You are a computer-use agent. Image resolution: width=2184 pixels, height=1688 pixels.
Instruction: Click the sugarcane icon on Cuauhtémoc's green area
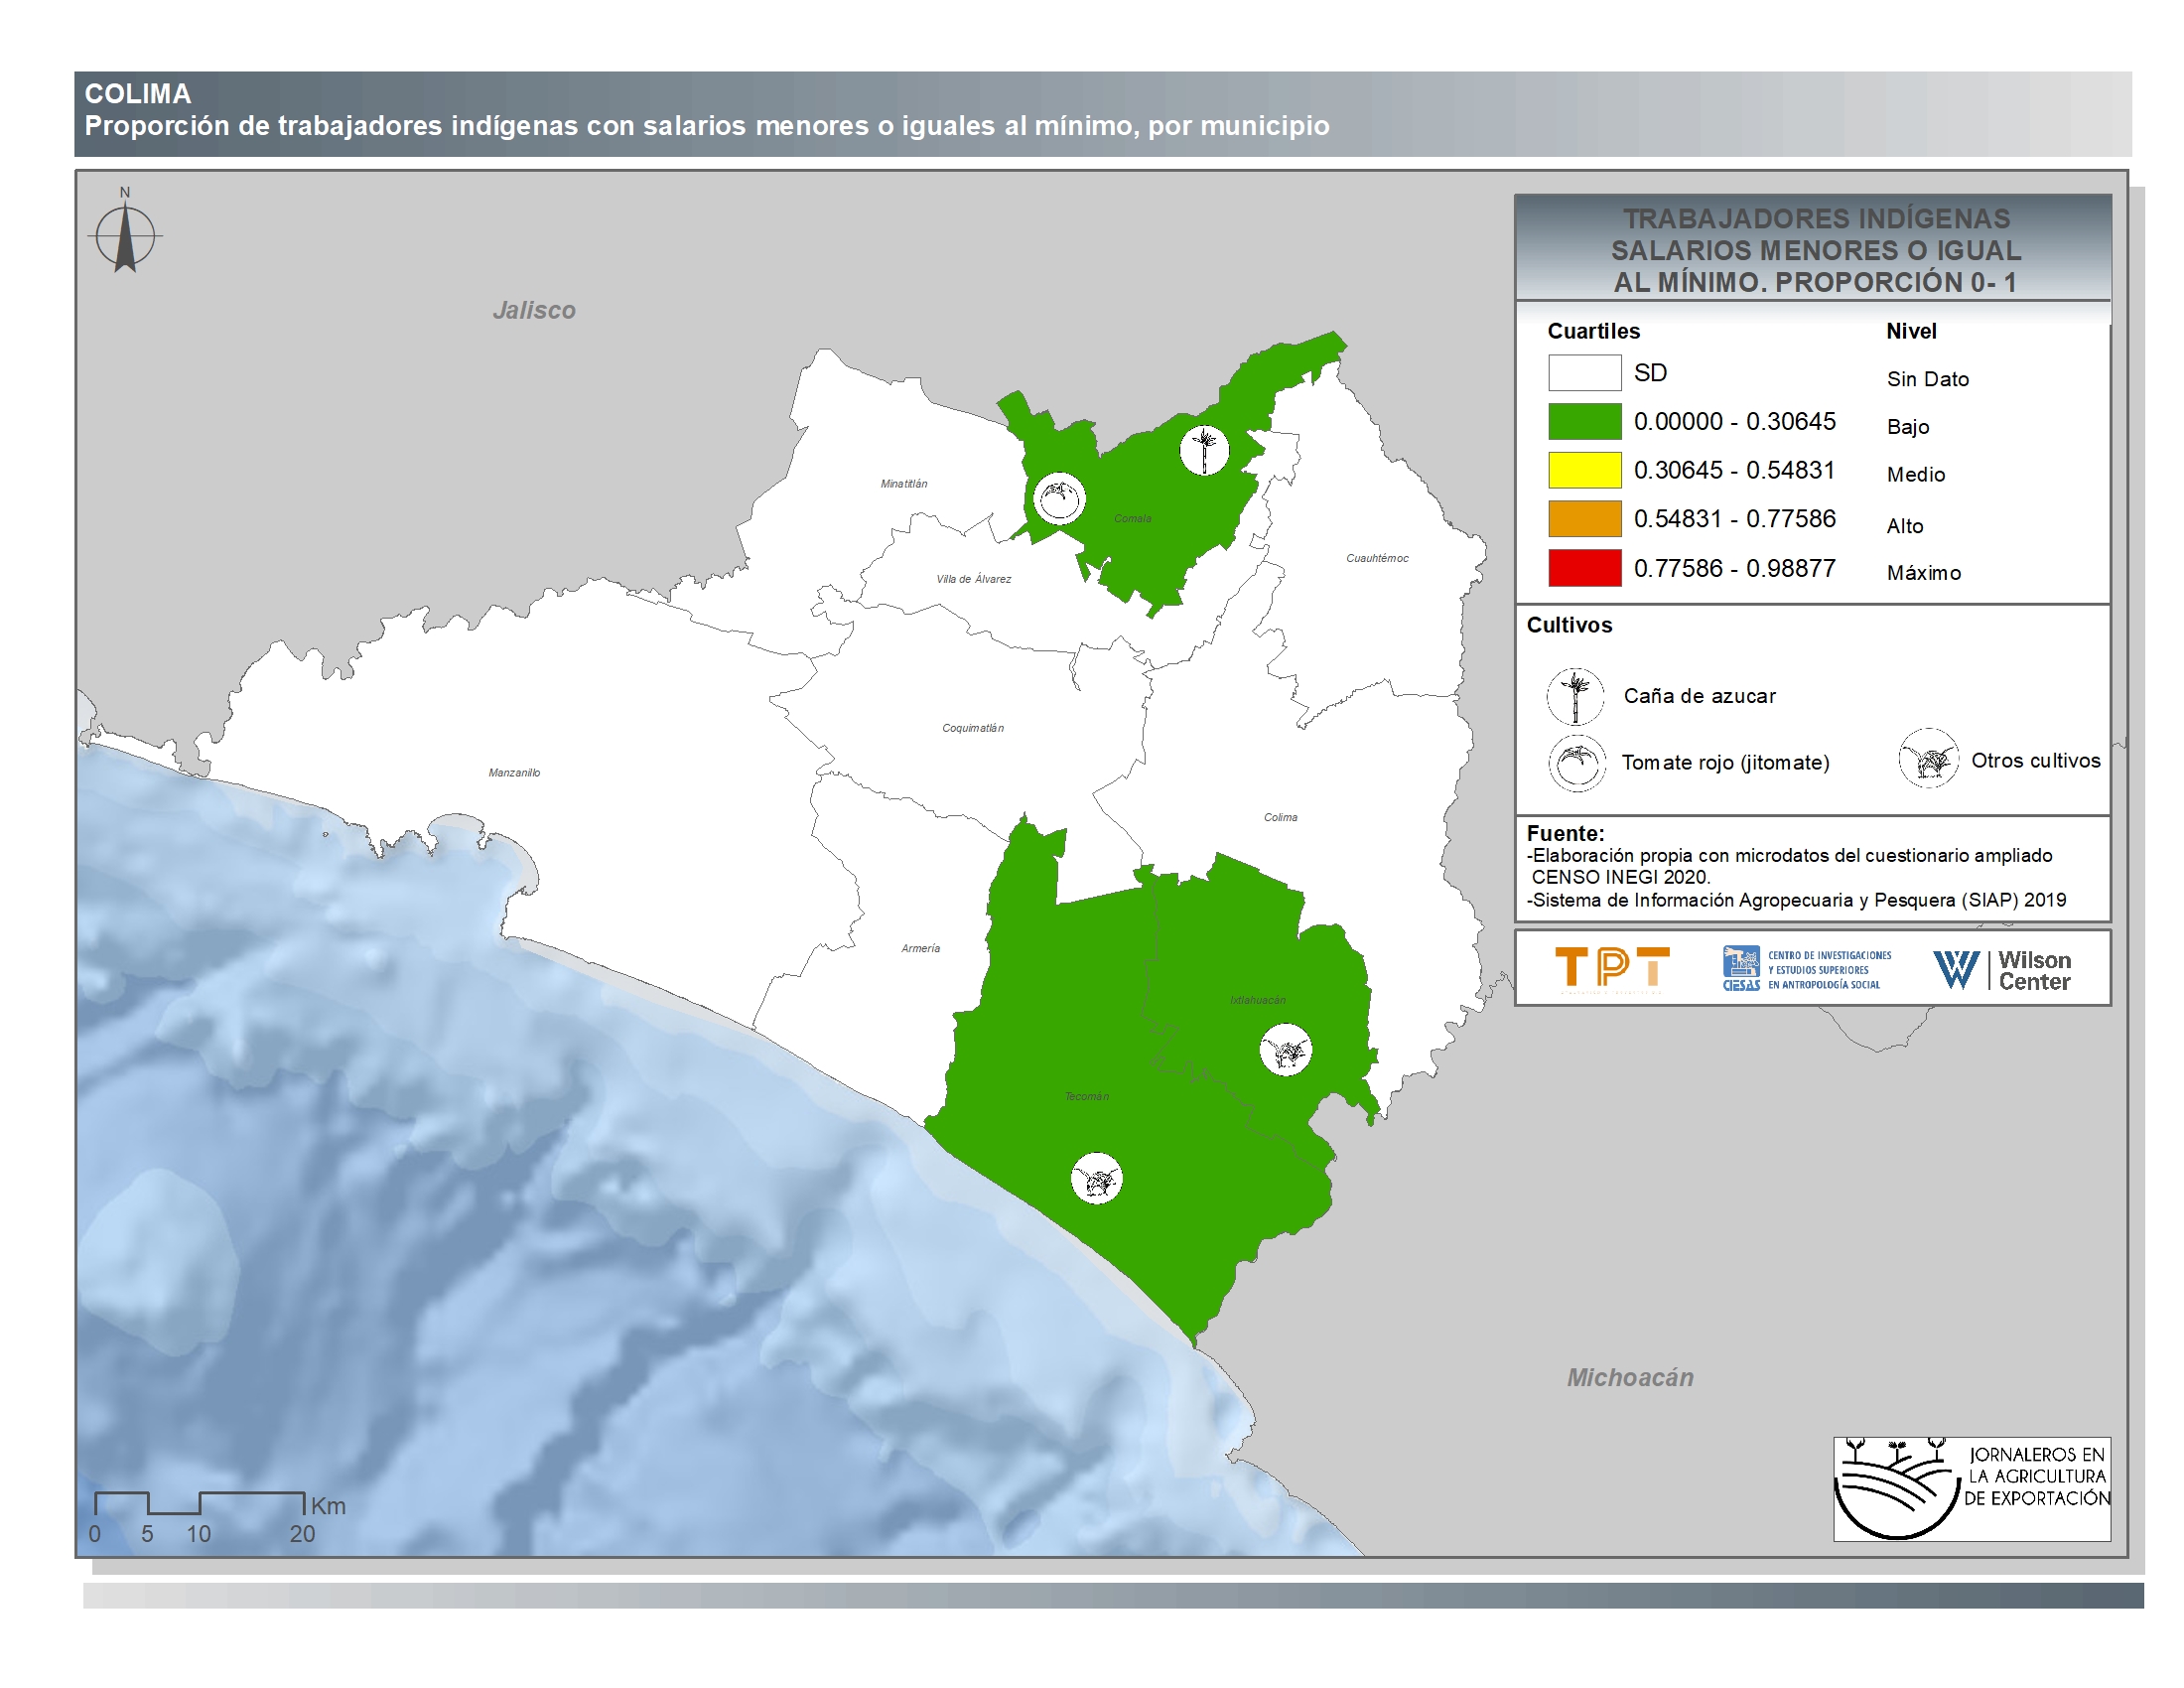1204,450
